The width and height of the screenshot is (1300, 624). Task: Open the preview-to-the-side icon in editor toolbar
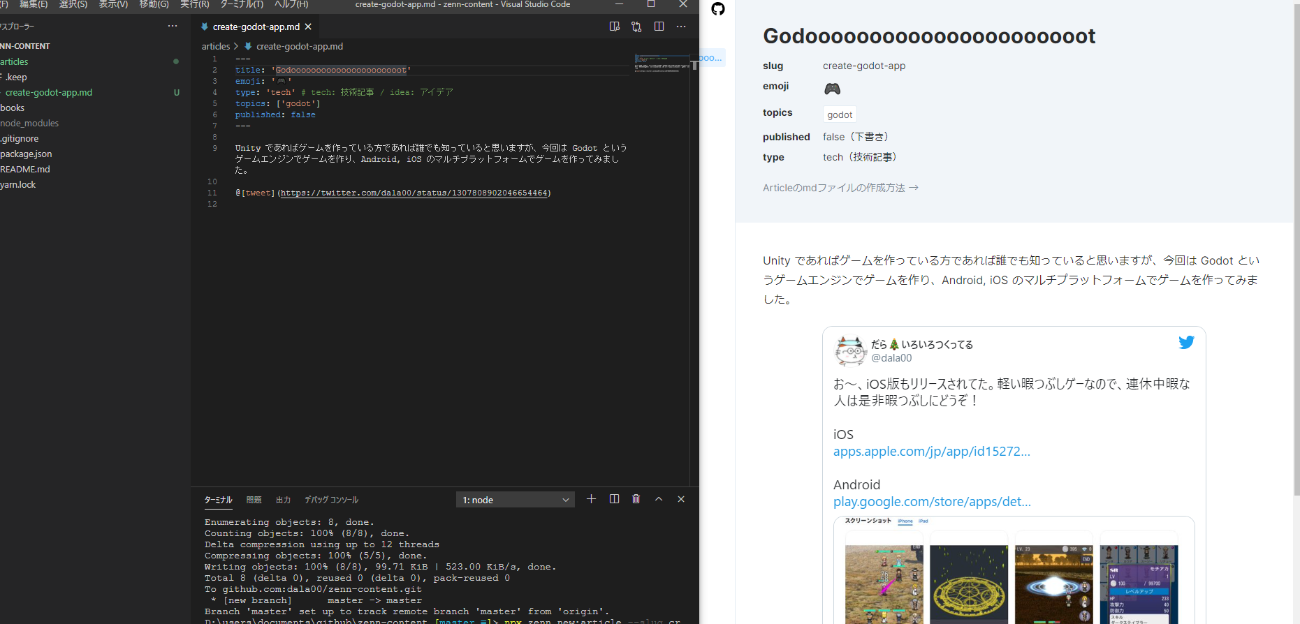pyautogui.click(x=614, y=26)
